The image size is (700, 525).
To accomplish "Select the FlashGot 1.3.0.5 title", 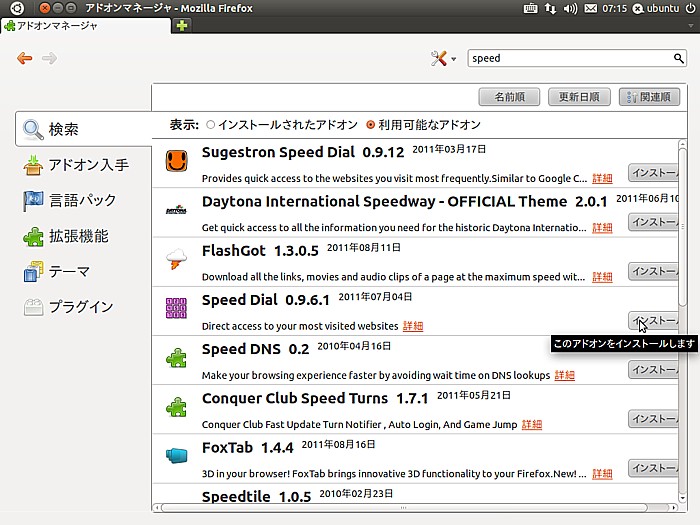I will tap(260, 250).
